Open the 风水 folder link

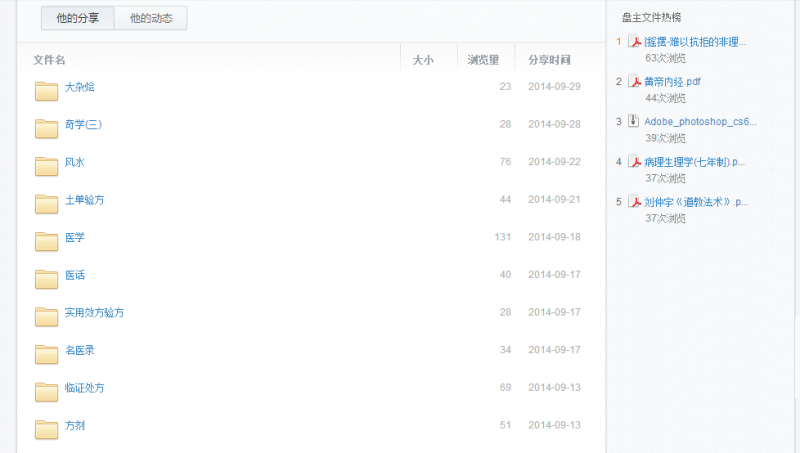pyautogui.click(x=74, y=162)
